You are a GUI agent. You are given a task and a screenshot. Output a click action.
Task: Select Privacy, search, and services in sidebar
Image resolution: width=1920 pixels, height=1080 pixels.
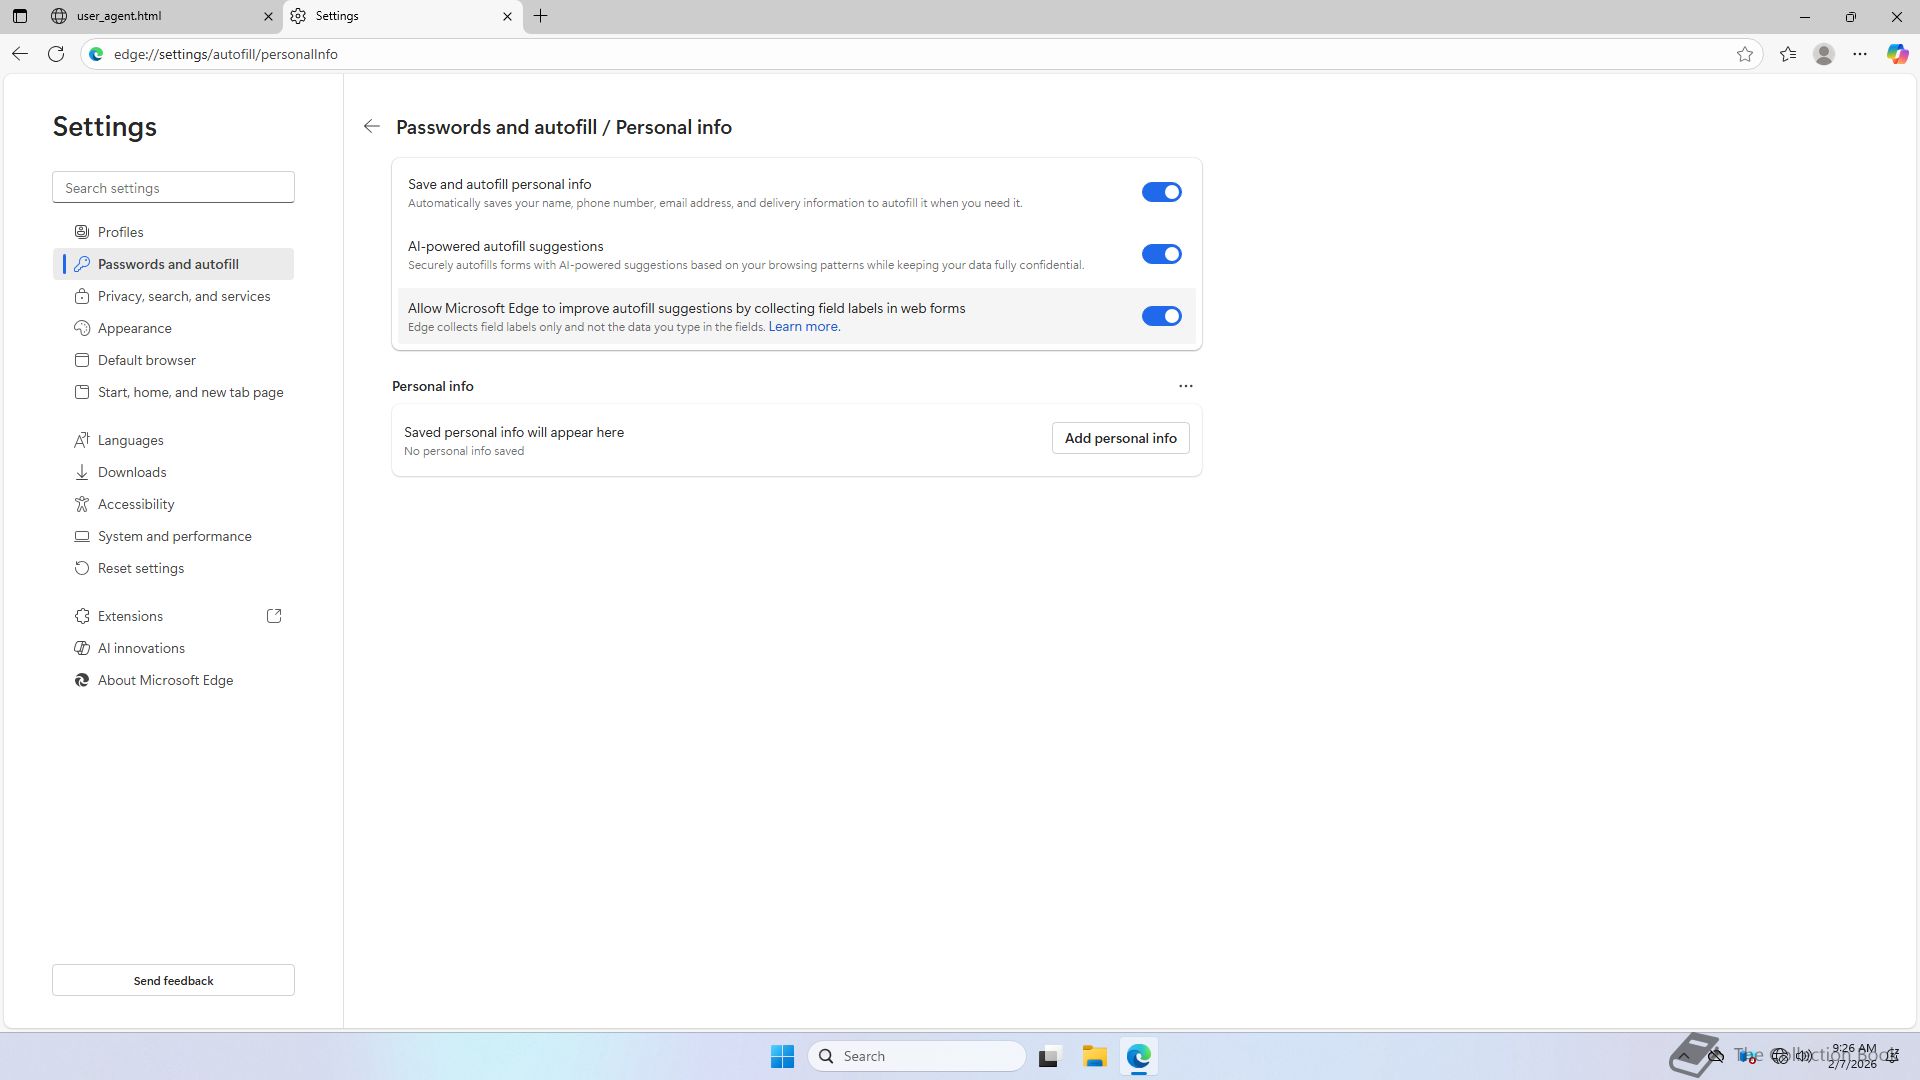tap(184, 296)
